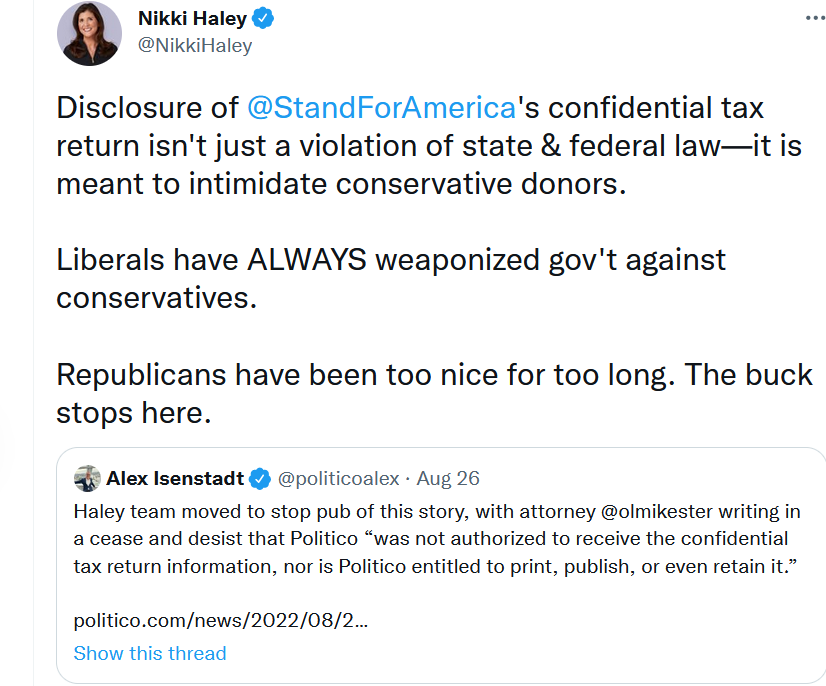Viewport: 826px width, 686px height.
Task: Open the politico.com news link
Action: click(x=221, y=620)
